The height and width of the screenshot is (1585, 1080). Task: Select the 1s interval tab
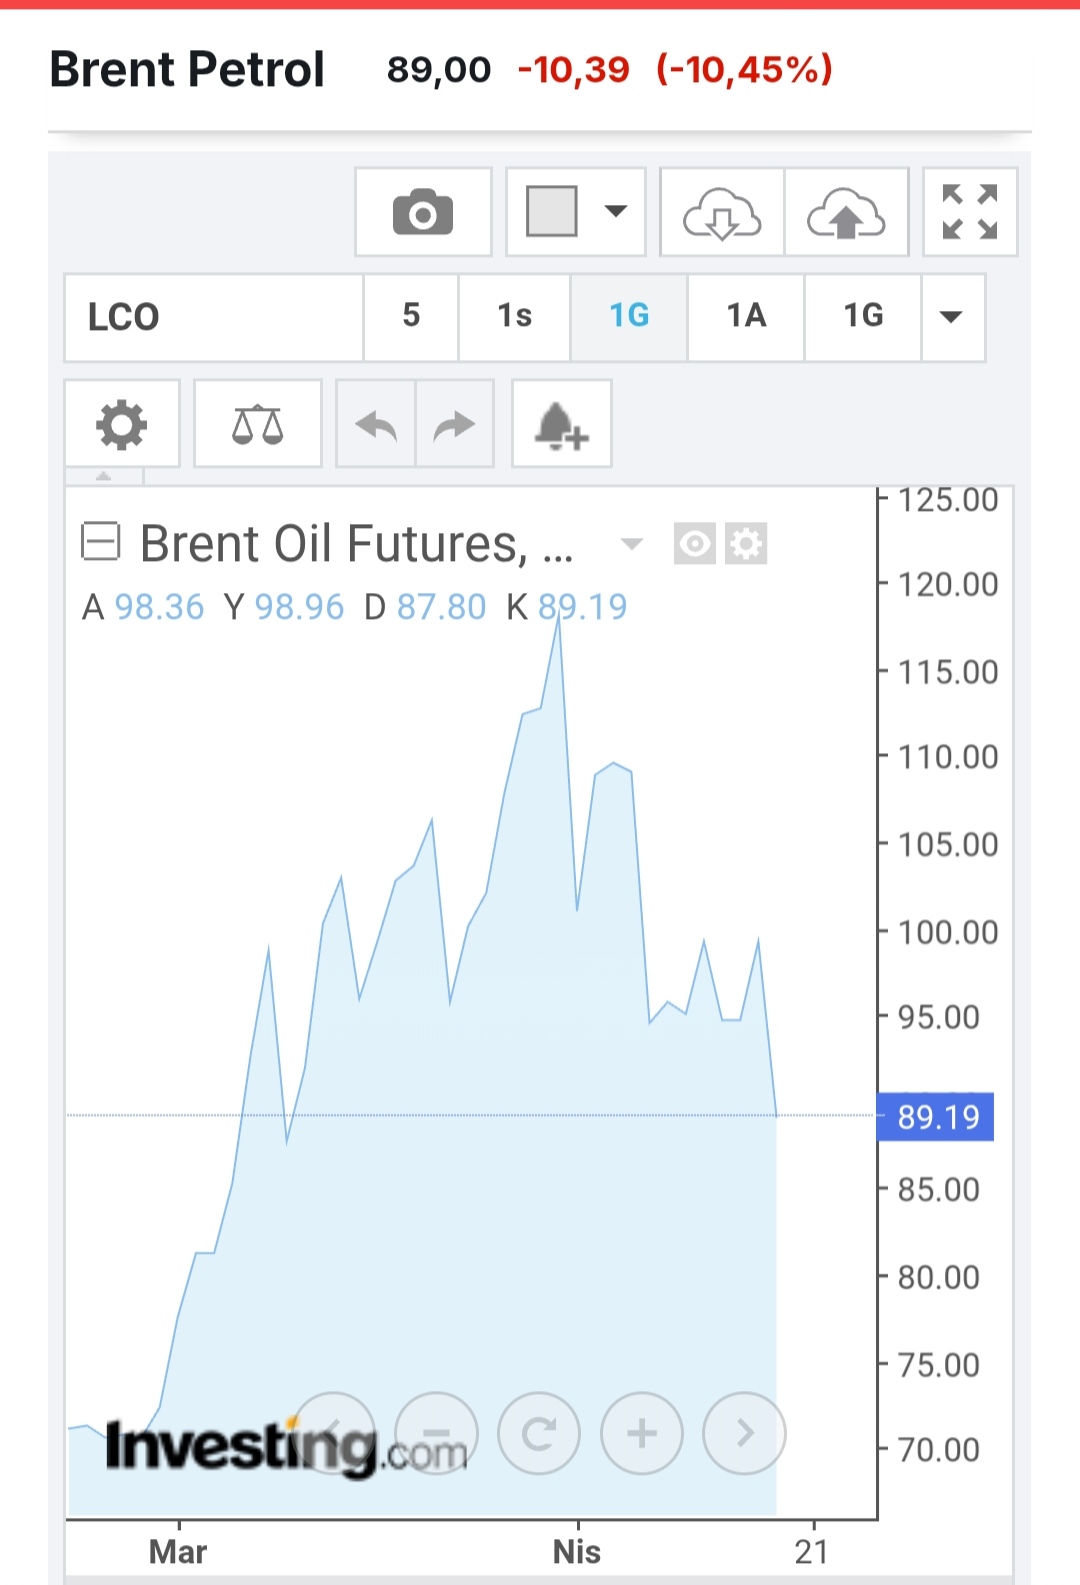(514, 317)
